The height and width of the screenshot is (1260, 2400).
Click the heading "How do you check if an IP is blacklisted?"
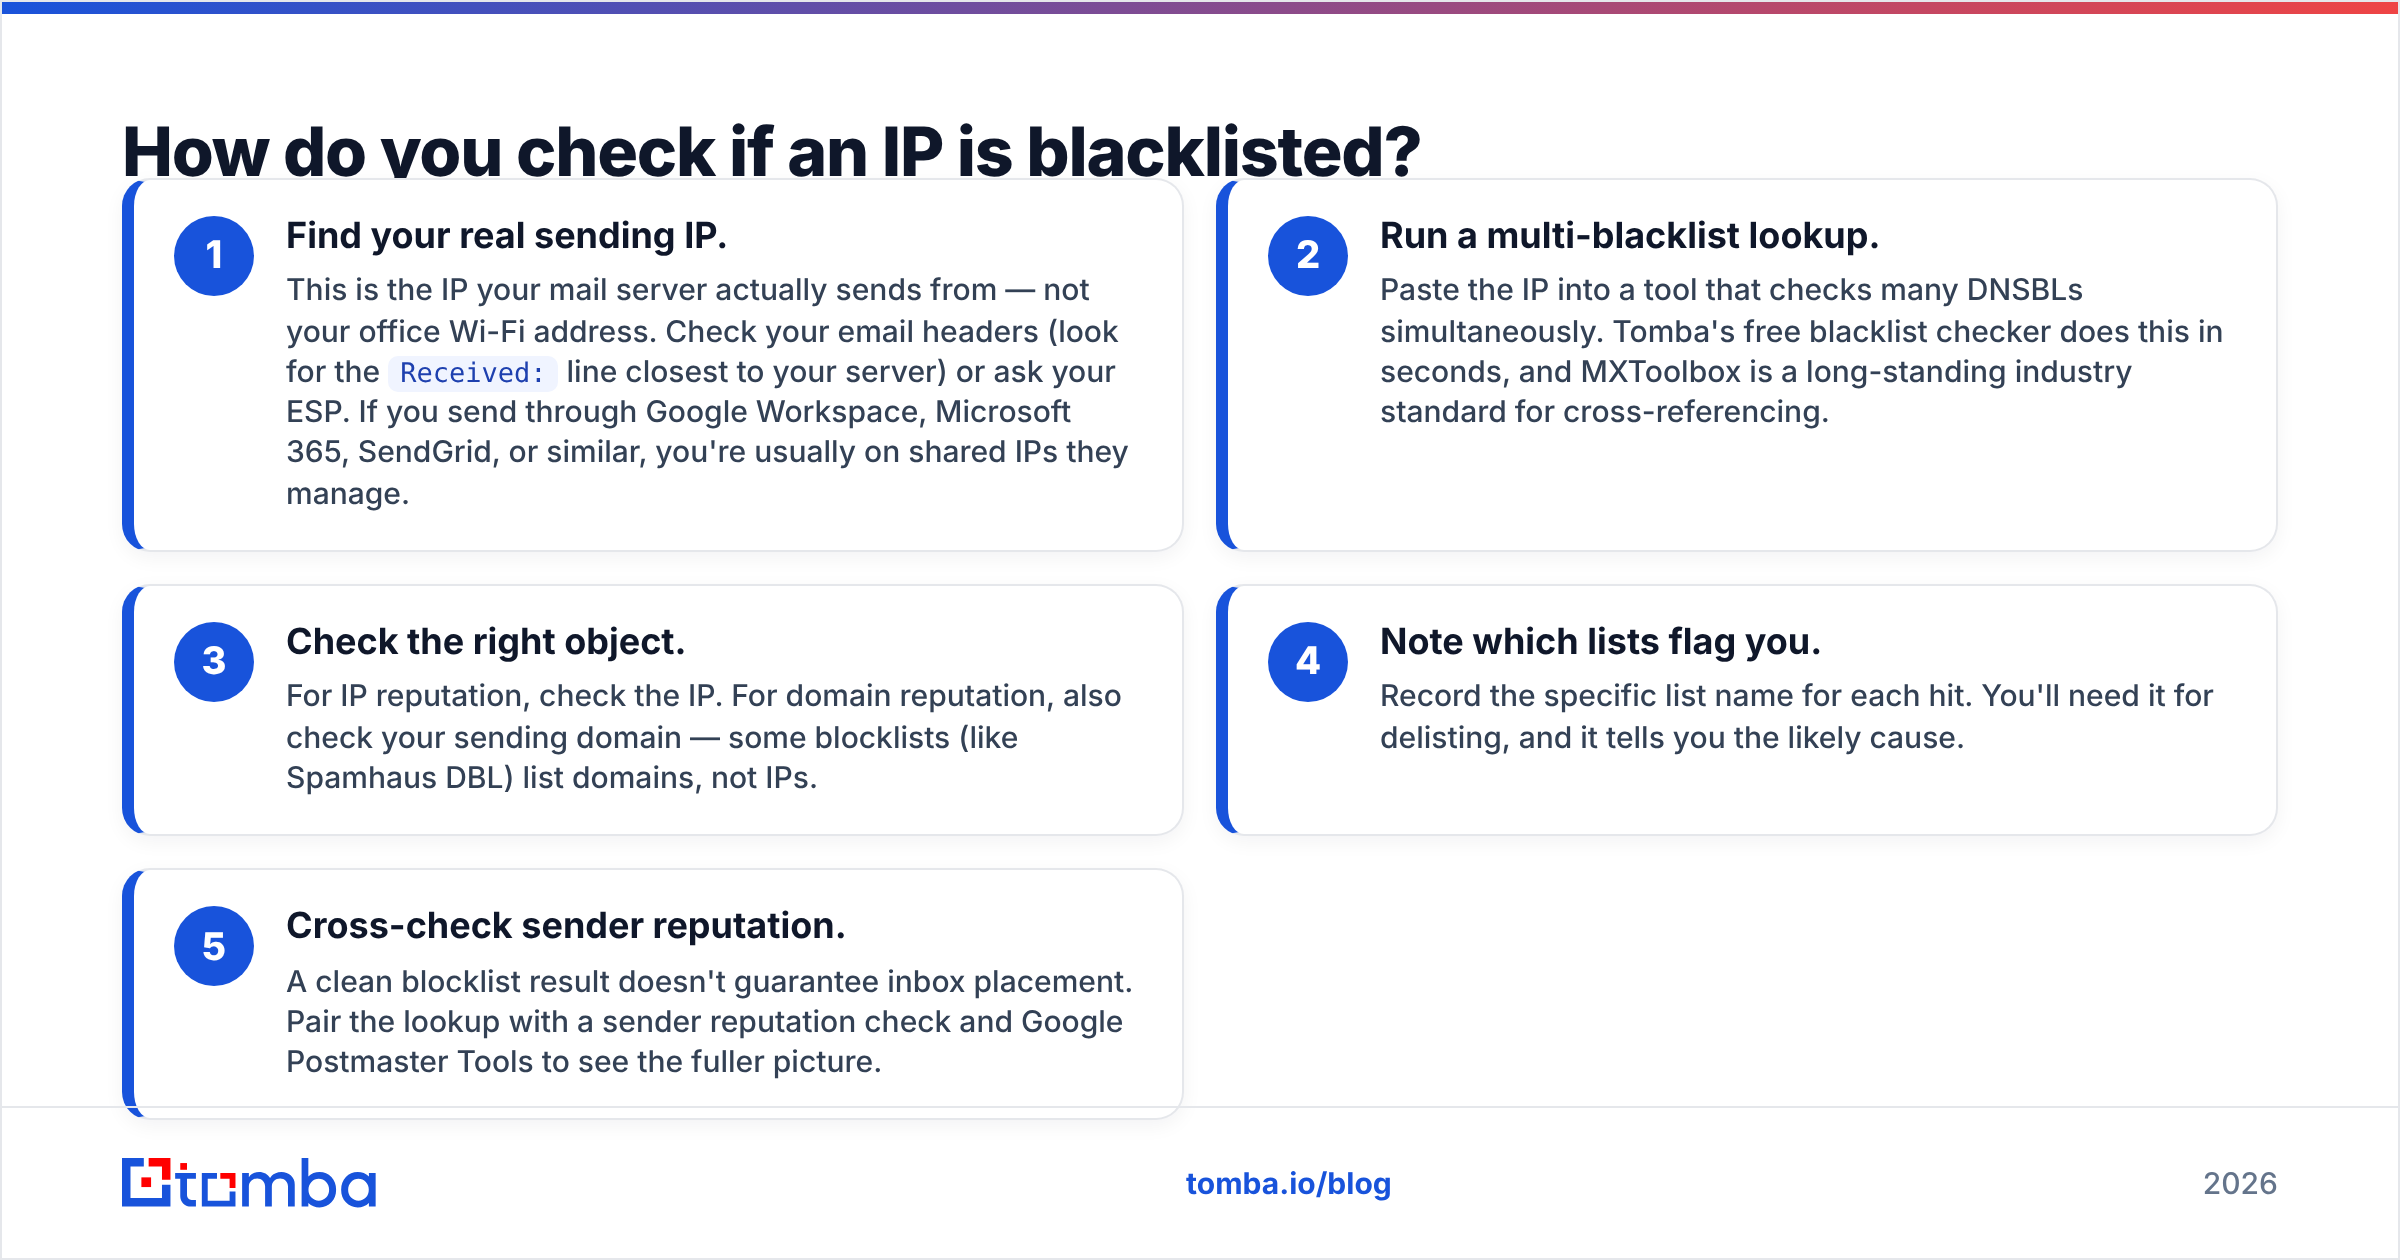pyautogui.click(x=771, y=152)
